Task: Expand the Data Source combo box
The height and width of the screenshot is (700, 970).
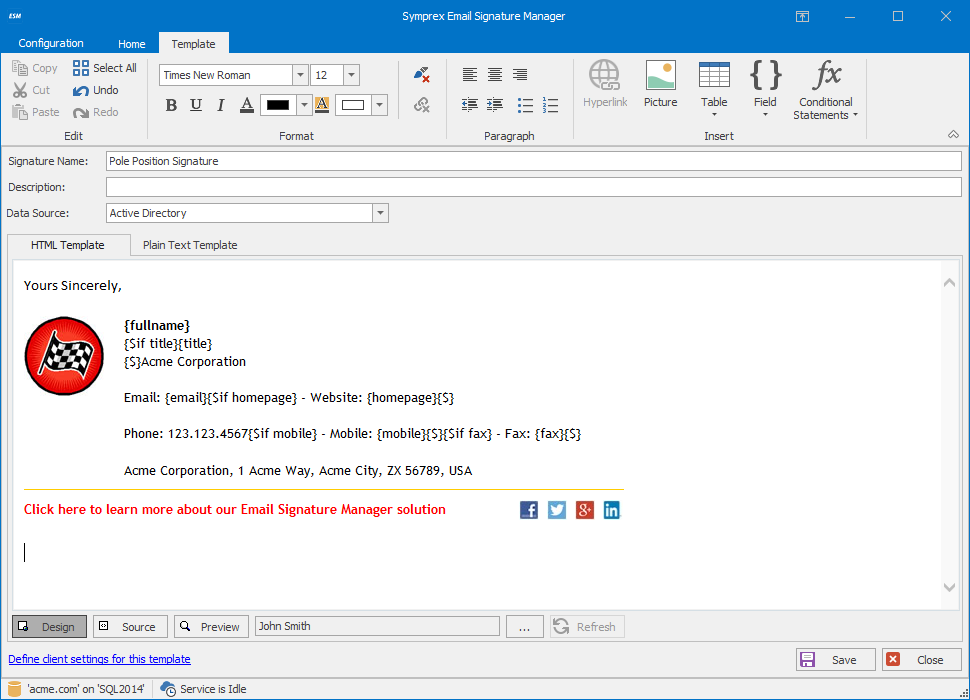Action: point(380,213)
